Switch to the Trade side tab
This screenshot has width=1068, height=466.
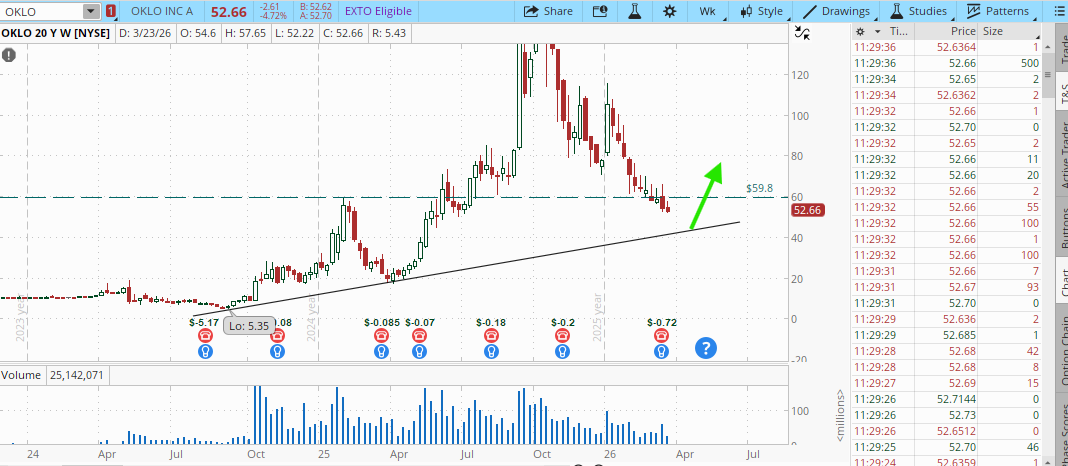point(1061,49)
